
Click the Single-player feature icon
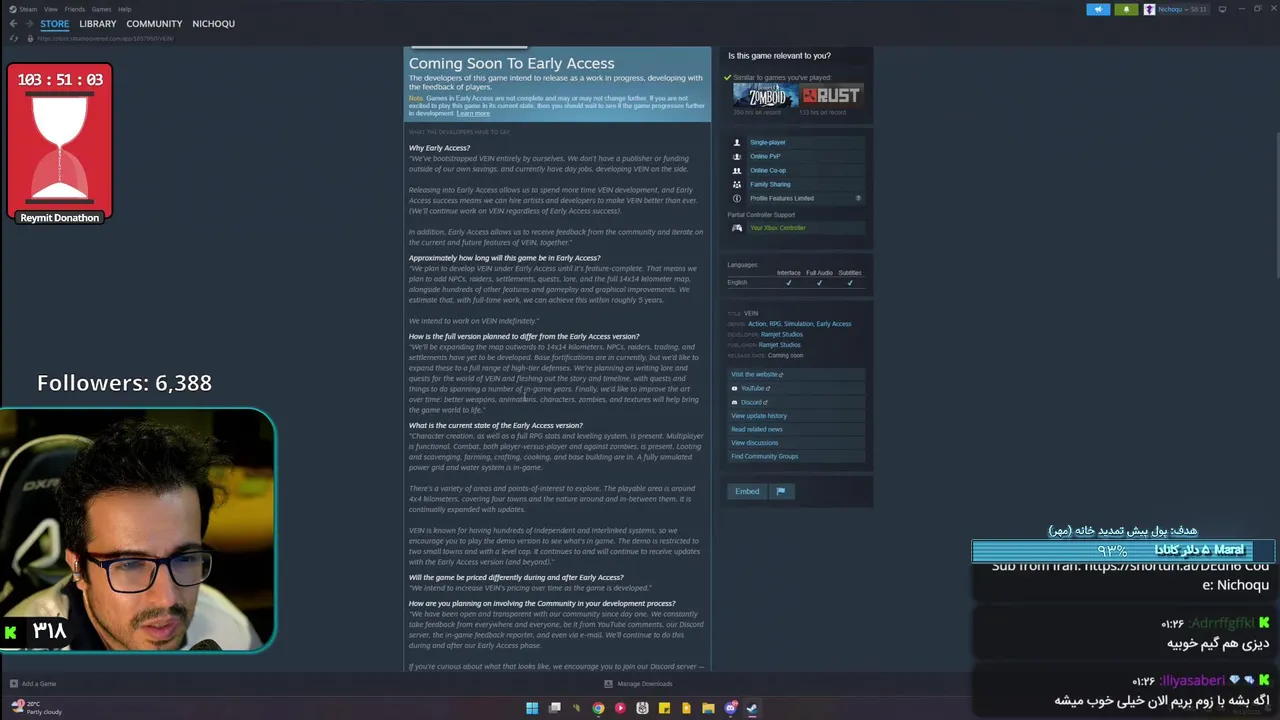coord(737,142)
